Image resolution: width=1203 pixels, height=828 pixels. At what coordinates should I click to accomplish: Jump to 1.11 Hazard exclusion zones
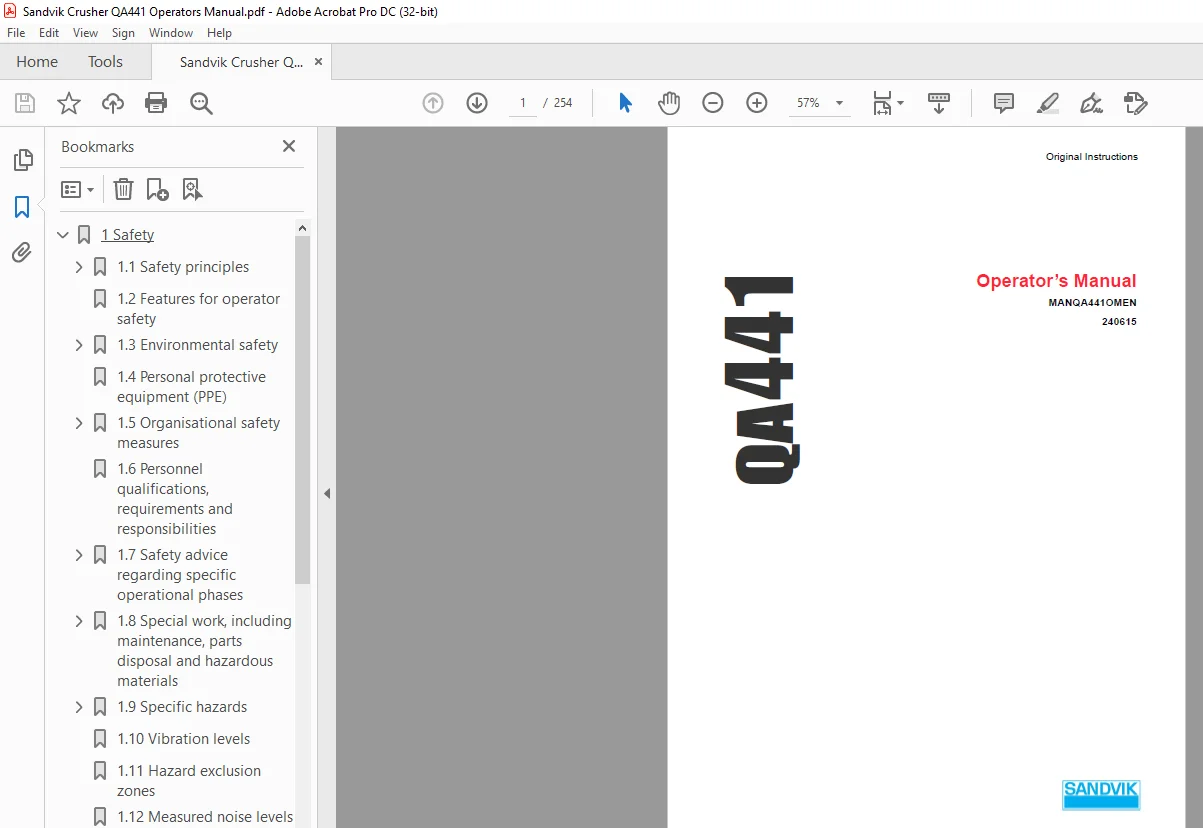[x=188, y=781]
